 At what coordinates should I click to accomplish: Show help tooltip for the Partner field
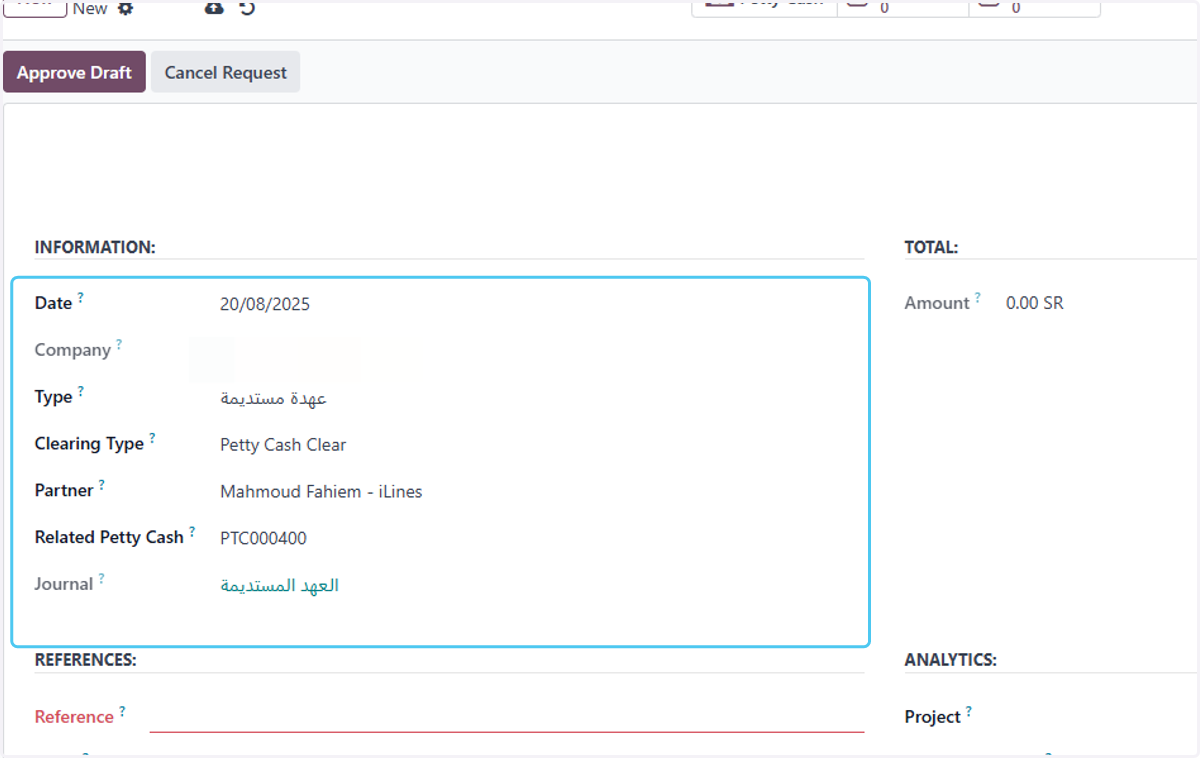click(102, 485)
